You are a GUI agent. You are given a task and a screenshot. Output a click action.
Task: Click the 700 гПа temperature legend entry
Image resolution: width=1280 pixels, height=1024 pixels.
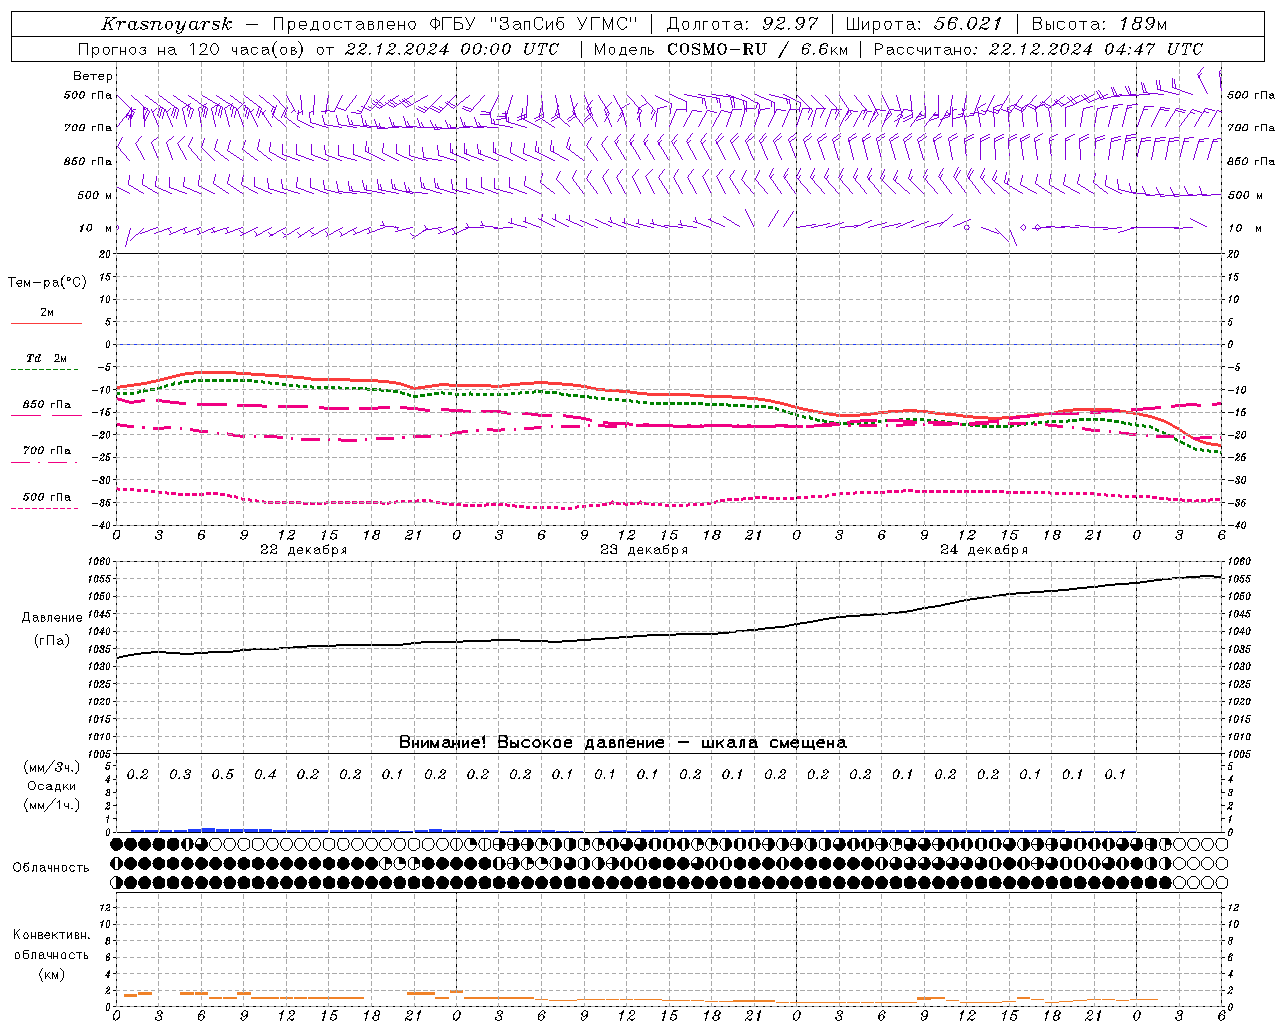click(47, 450)
